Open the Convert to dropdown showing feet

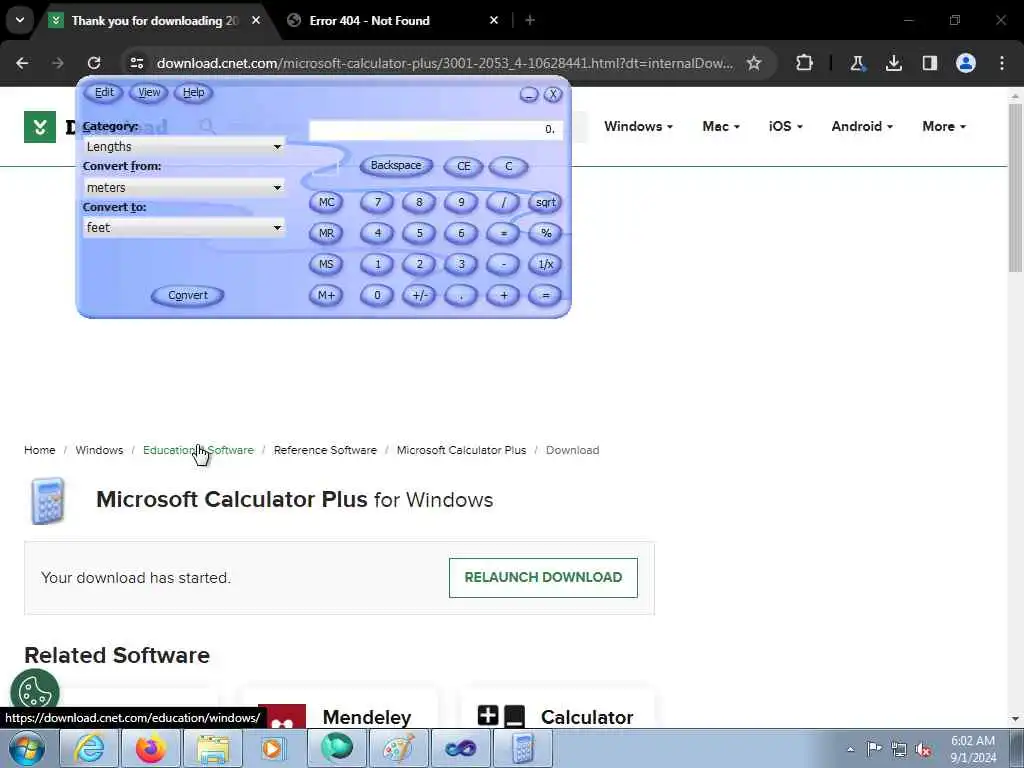click(x=184, y=227)
